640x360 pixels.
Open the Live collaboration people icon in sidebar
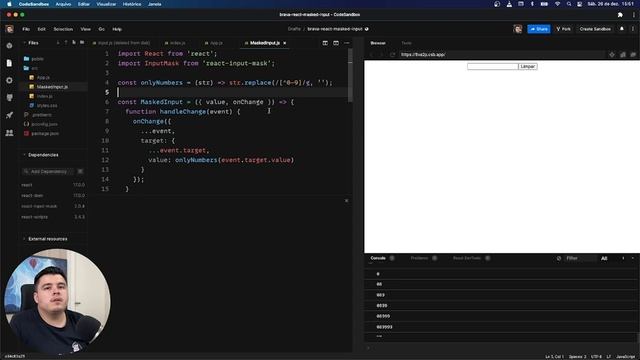coord(9,133)
